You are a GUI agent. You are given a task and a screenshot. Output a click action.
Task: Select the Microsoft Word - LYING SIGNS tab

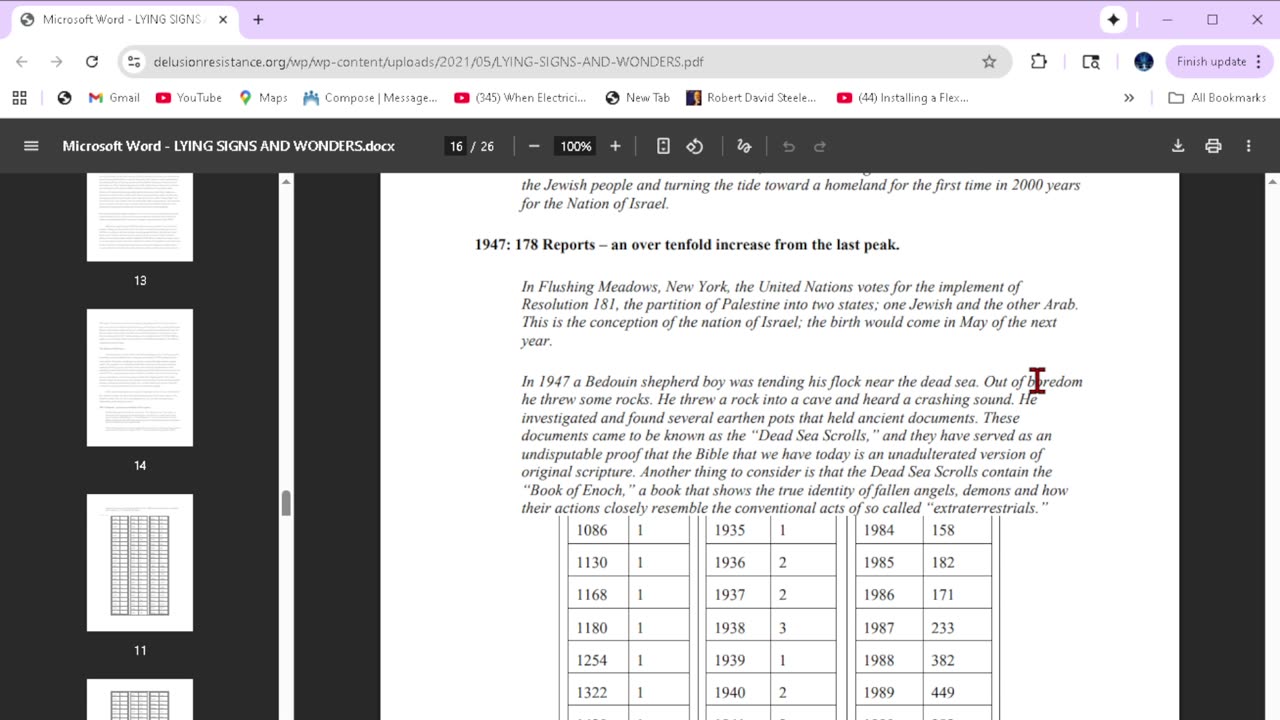122,19
